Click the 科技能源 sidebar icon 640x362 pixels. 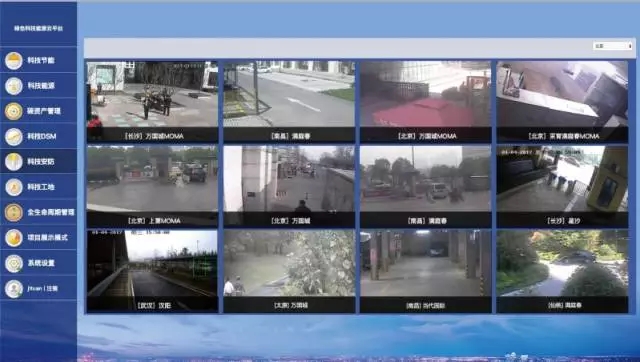pyautogui.click(x=13, y=86)
